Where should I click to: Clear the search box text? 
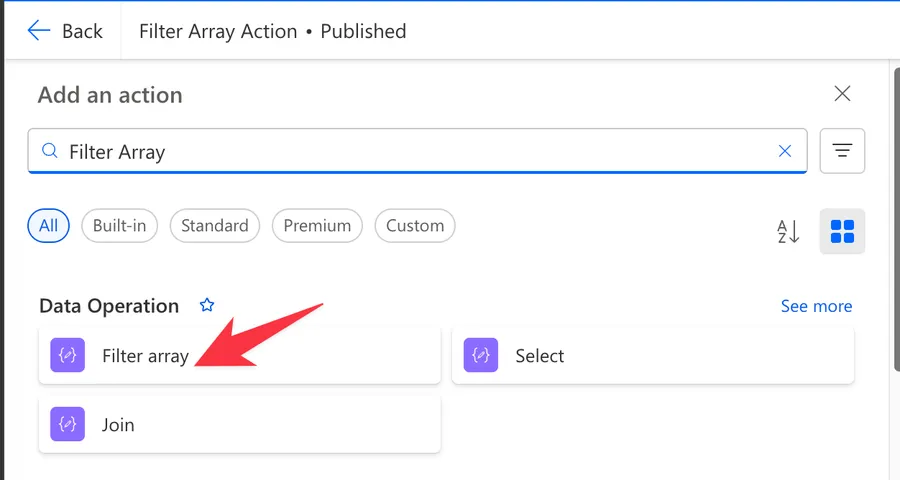point(785,151)
